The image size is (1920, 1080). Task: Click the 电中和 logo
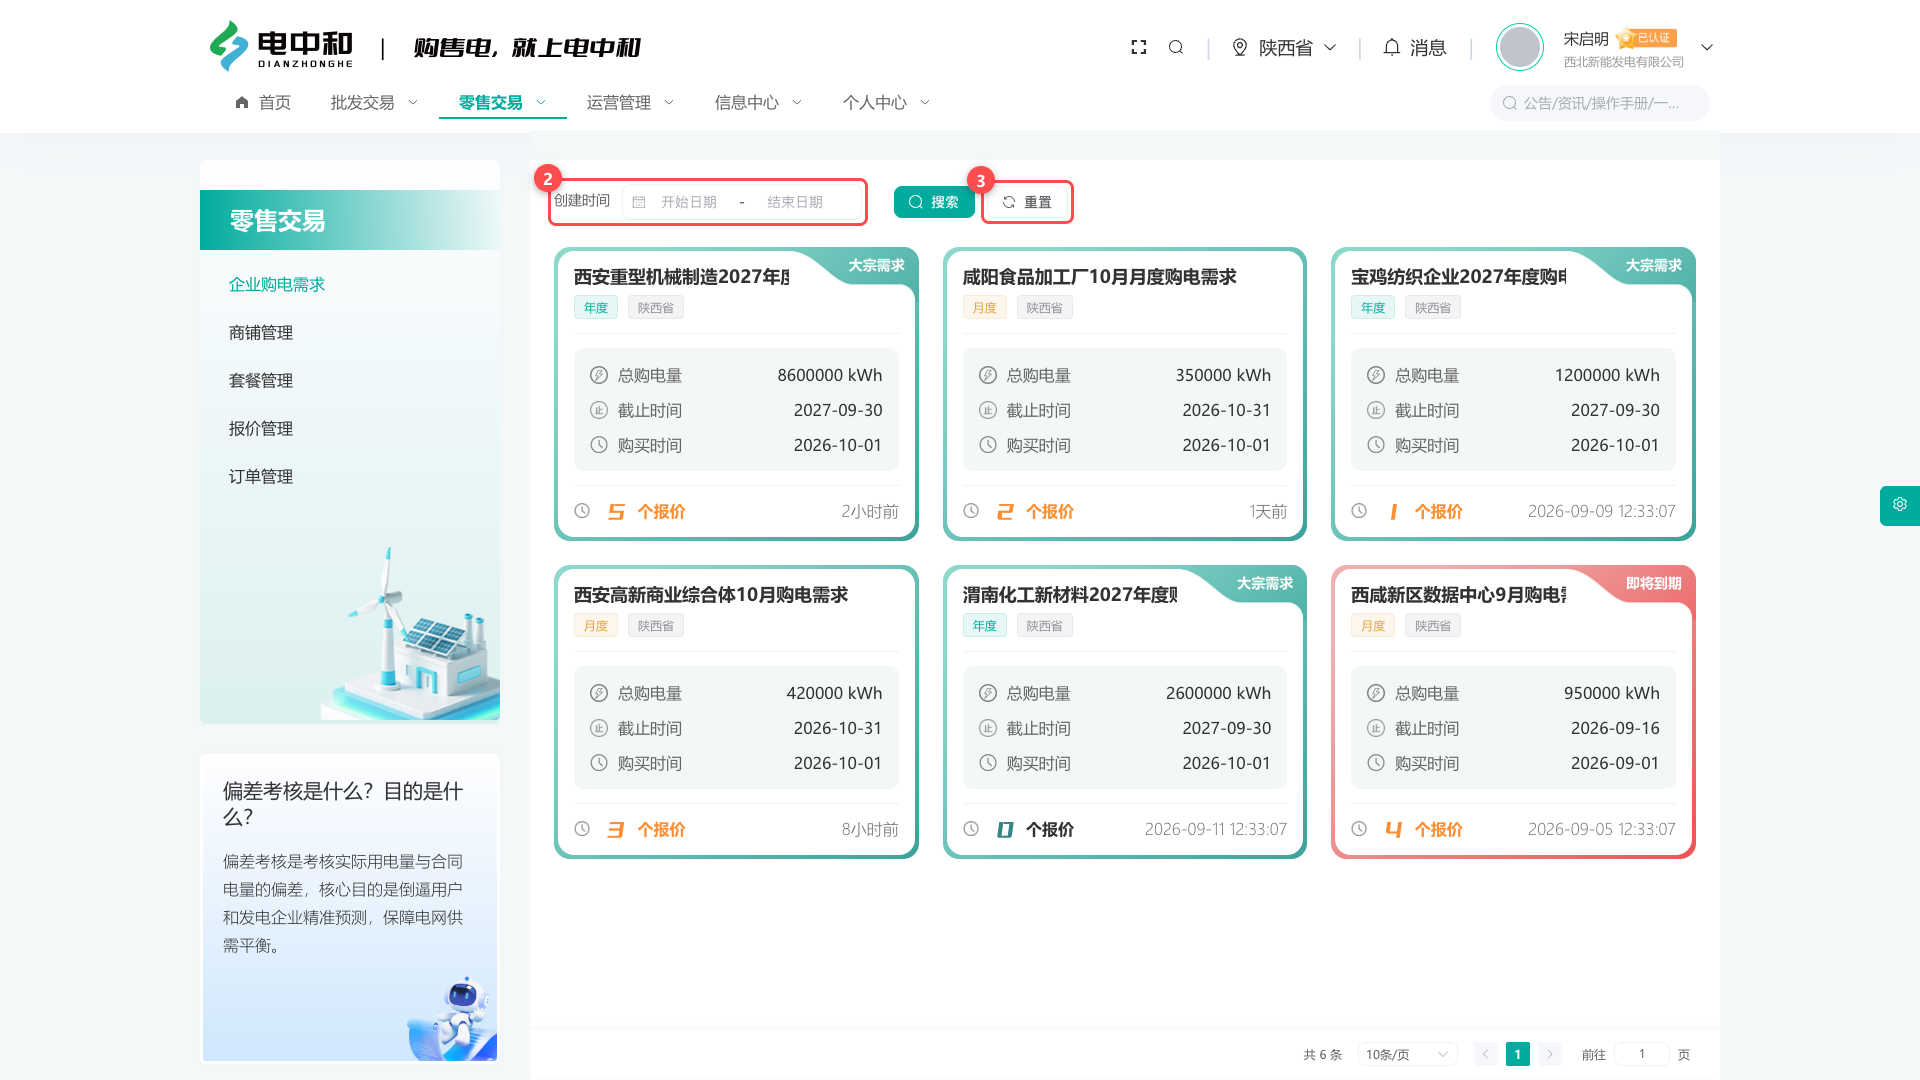pyautogui.click(x=281, y=46)
